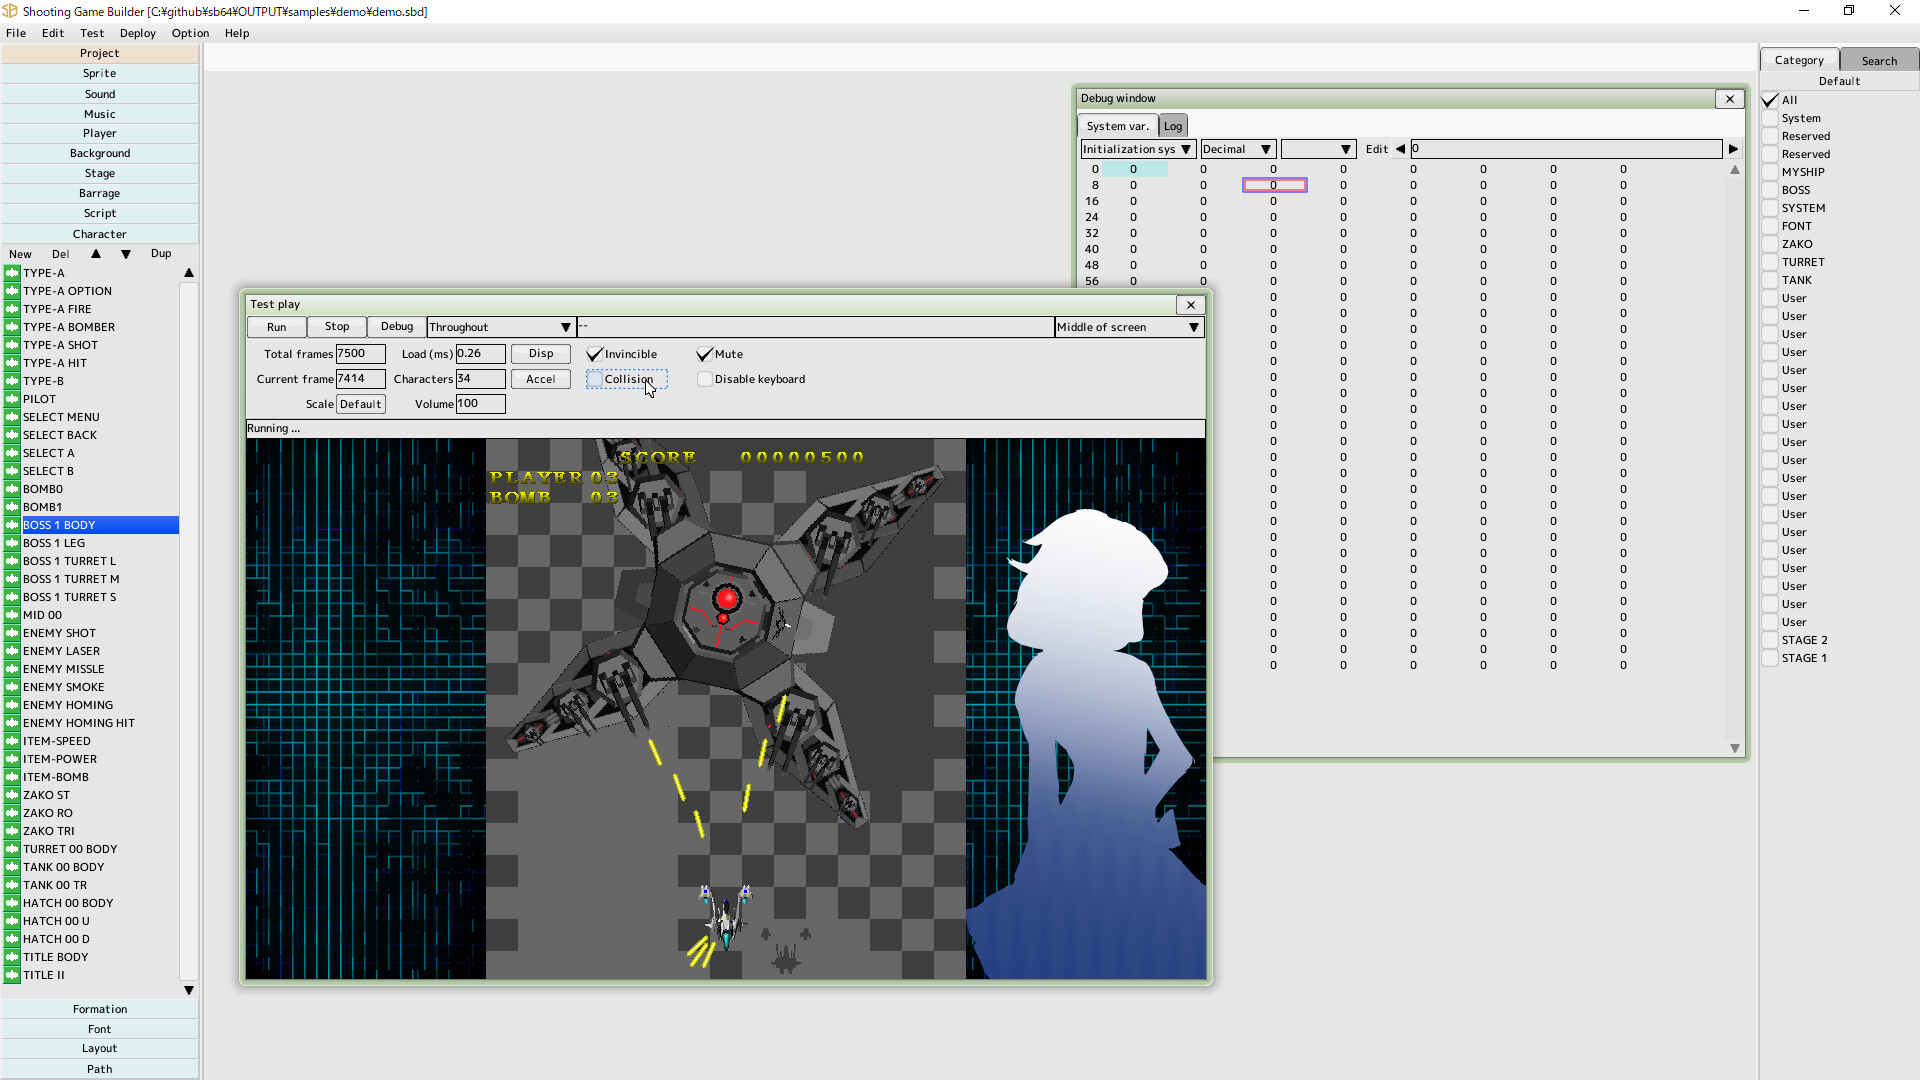The image size is (1920, 1080).
Task: Check the Disable keyboard option
Action: point(704,379)
